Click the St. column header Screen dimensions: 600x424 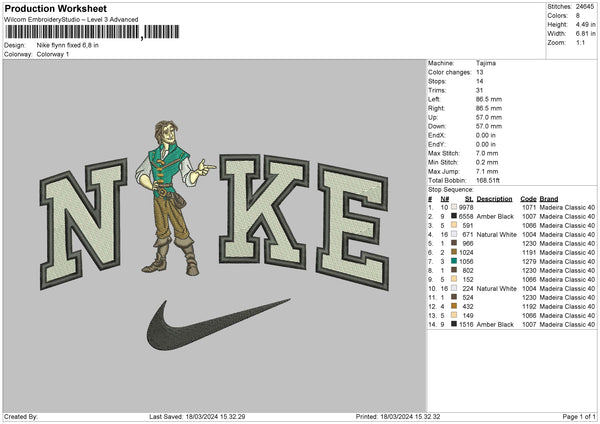[468, 198]
